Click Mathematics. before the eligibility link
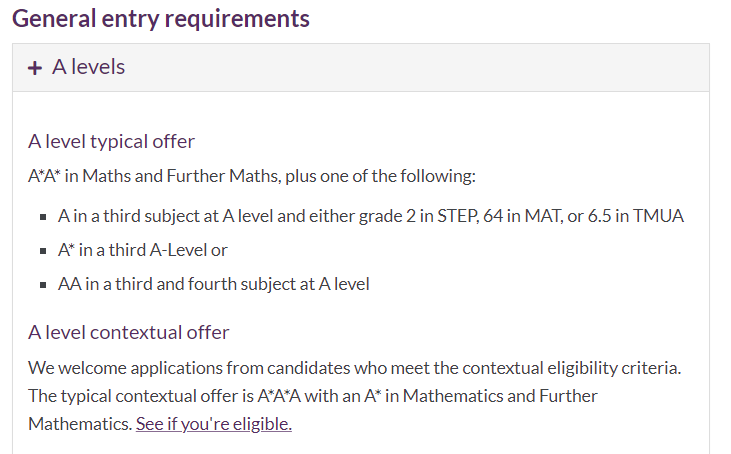Viewport: 731px width, 454px height. click(80, 424)
